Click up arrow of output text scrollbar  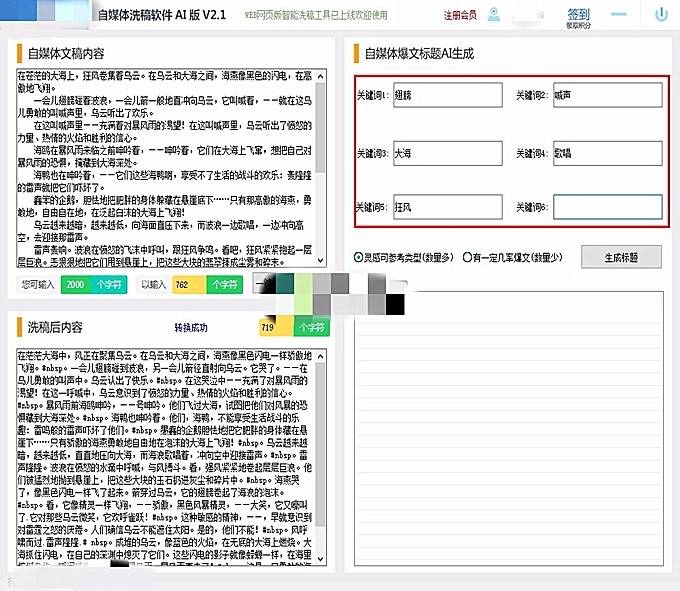click(x=320, y=356)
